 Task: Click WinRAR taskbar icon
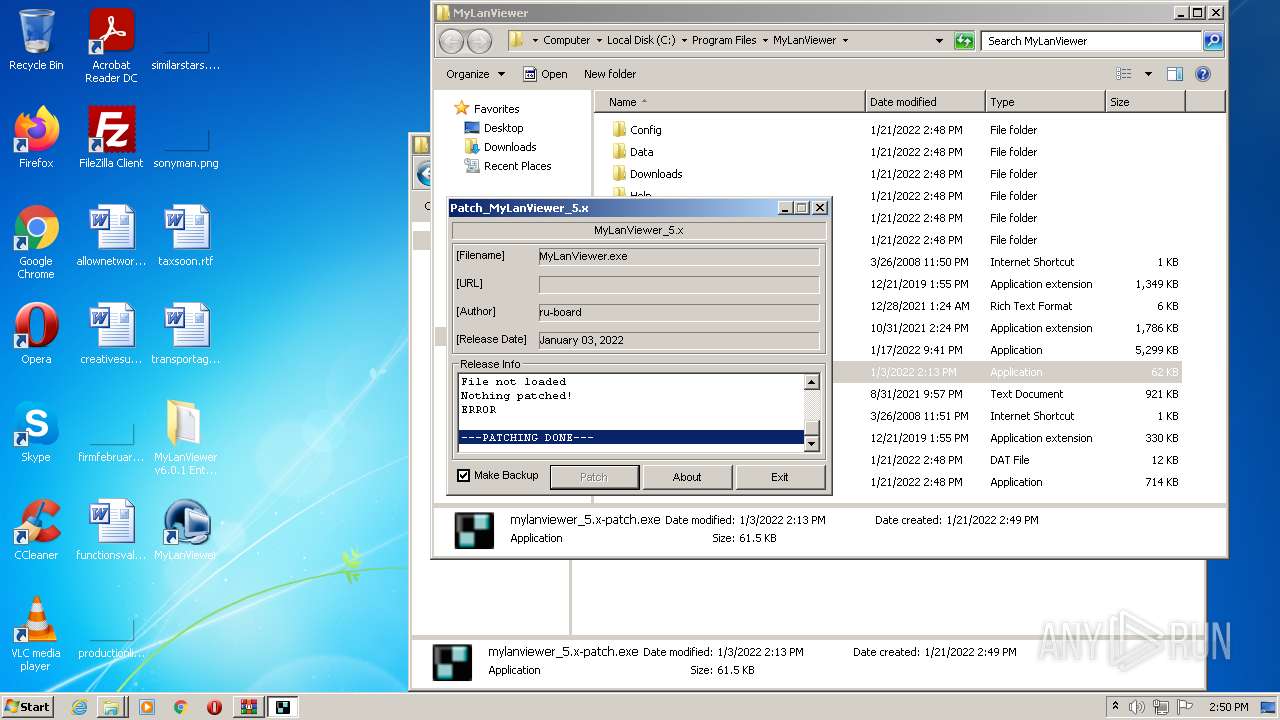[x=248, y=707]
